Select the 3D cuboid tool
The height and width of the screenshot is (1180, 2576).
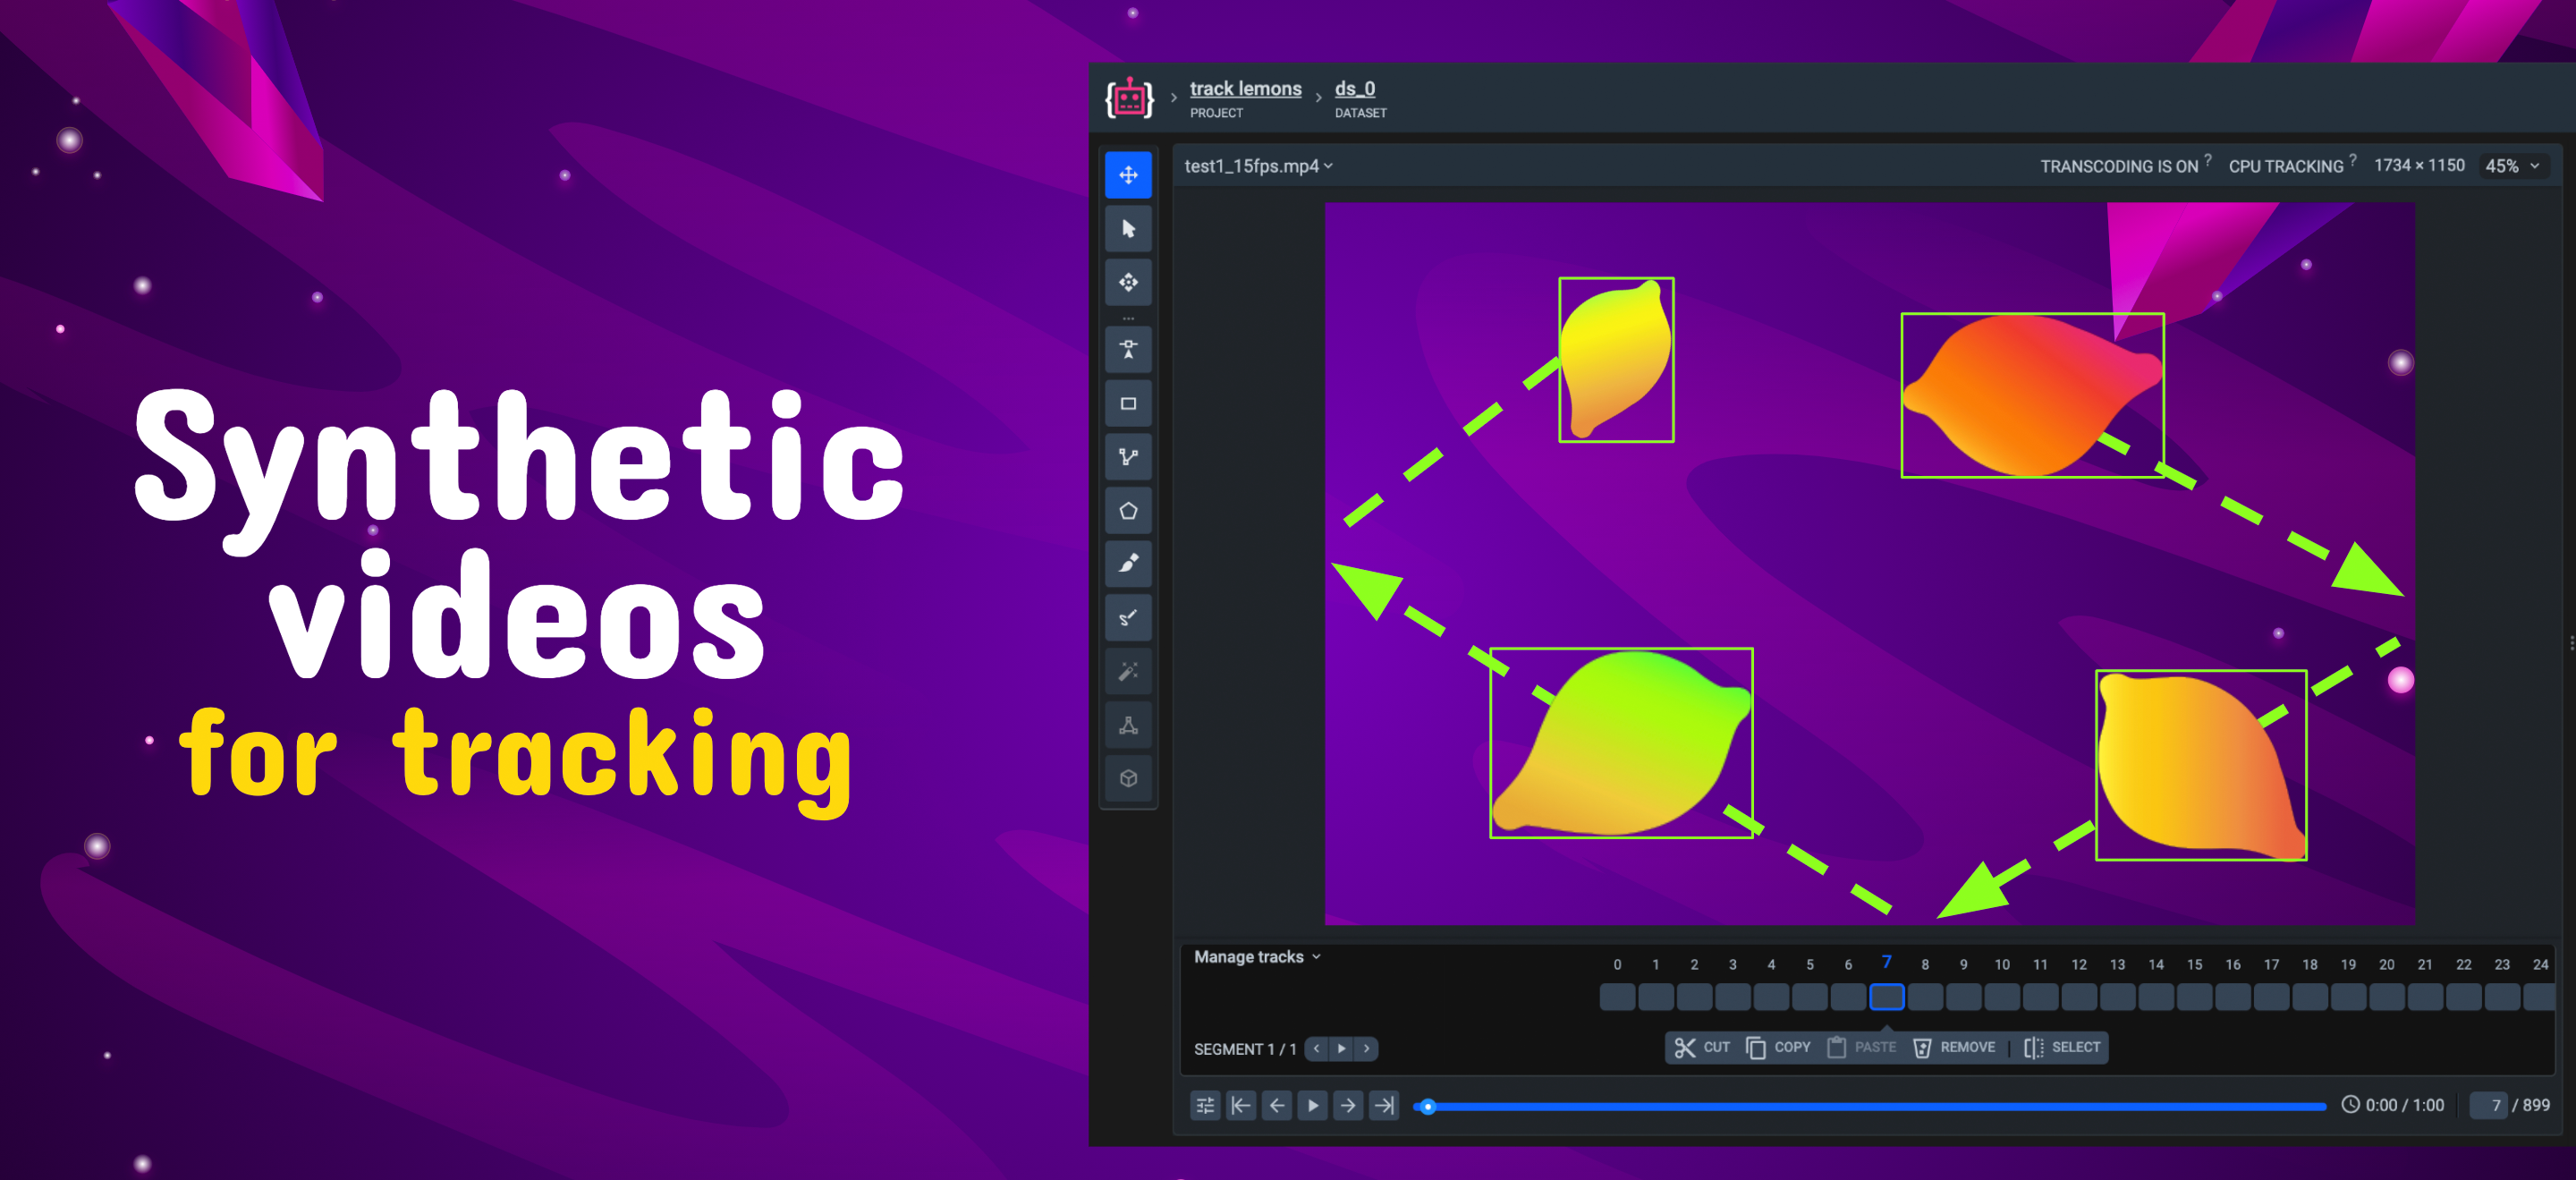(1128, 778)
